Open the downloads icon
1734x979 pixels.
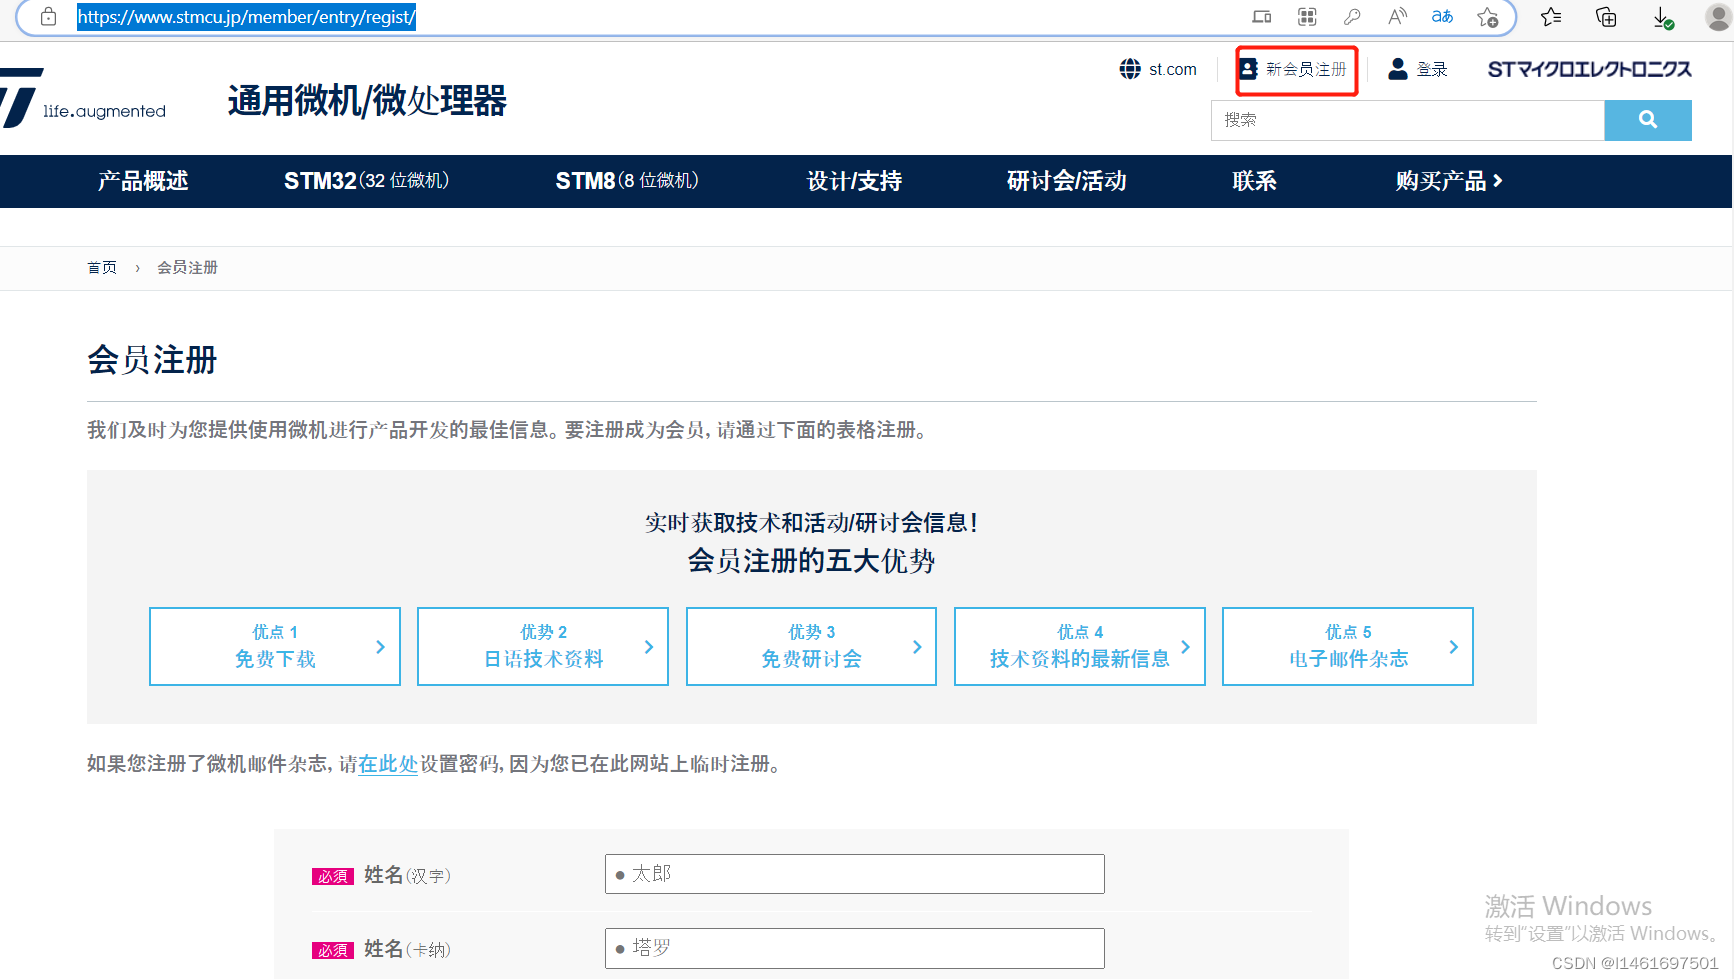click(x=1662, y=17)
